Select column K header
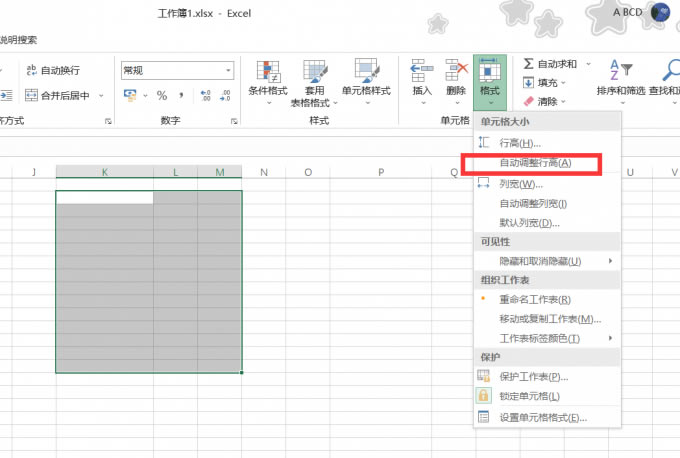Screen dimensions: 680x458 coord(105,173)
